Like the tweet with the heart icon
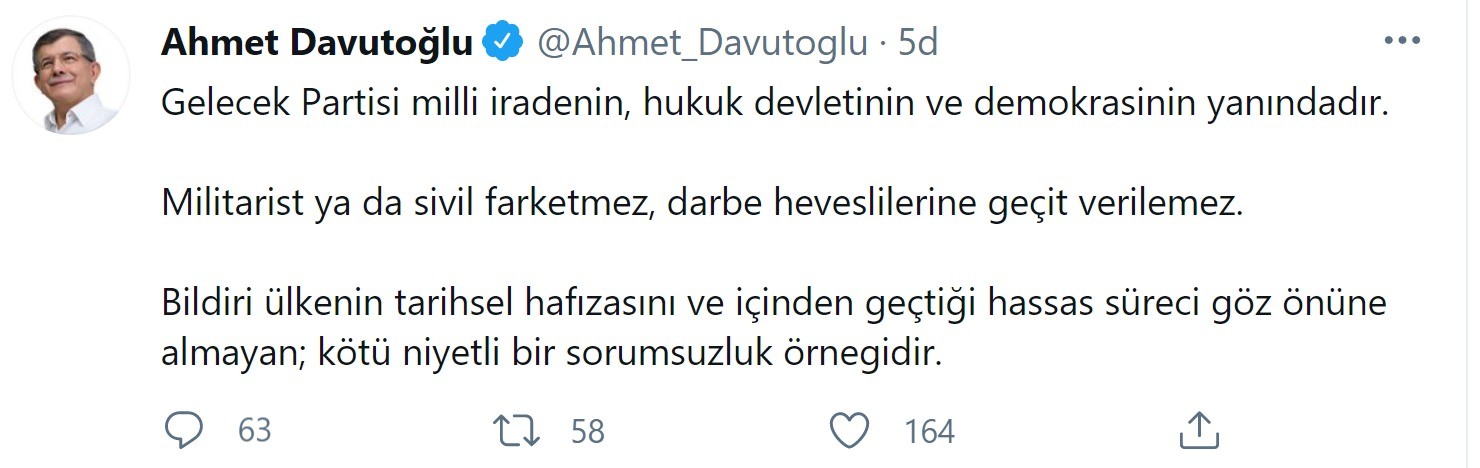The height and width of the screenshot is (468, 1480). [x=850, y=430]
